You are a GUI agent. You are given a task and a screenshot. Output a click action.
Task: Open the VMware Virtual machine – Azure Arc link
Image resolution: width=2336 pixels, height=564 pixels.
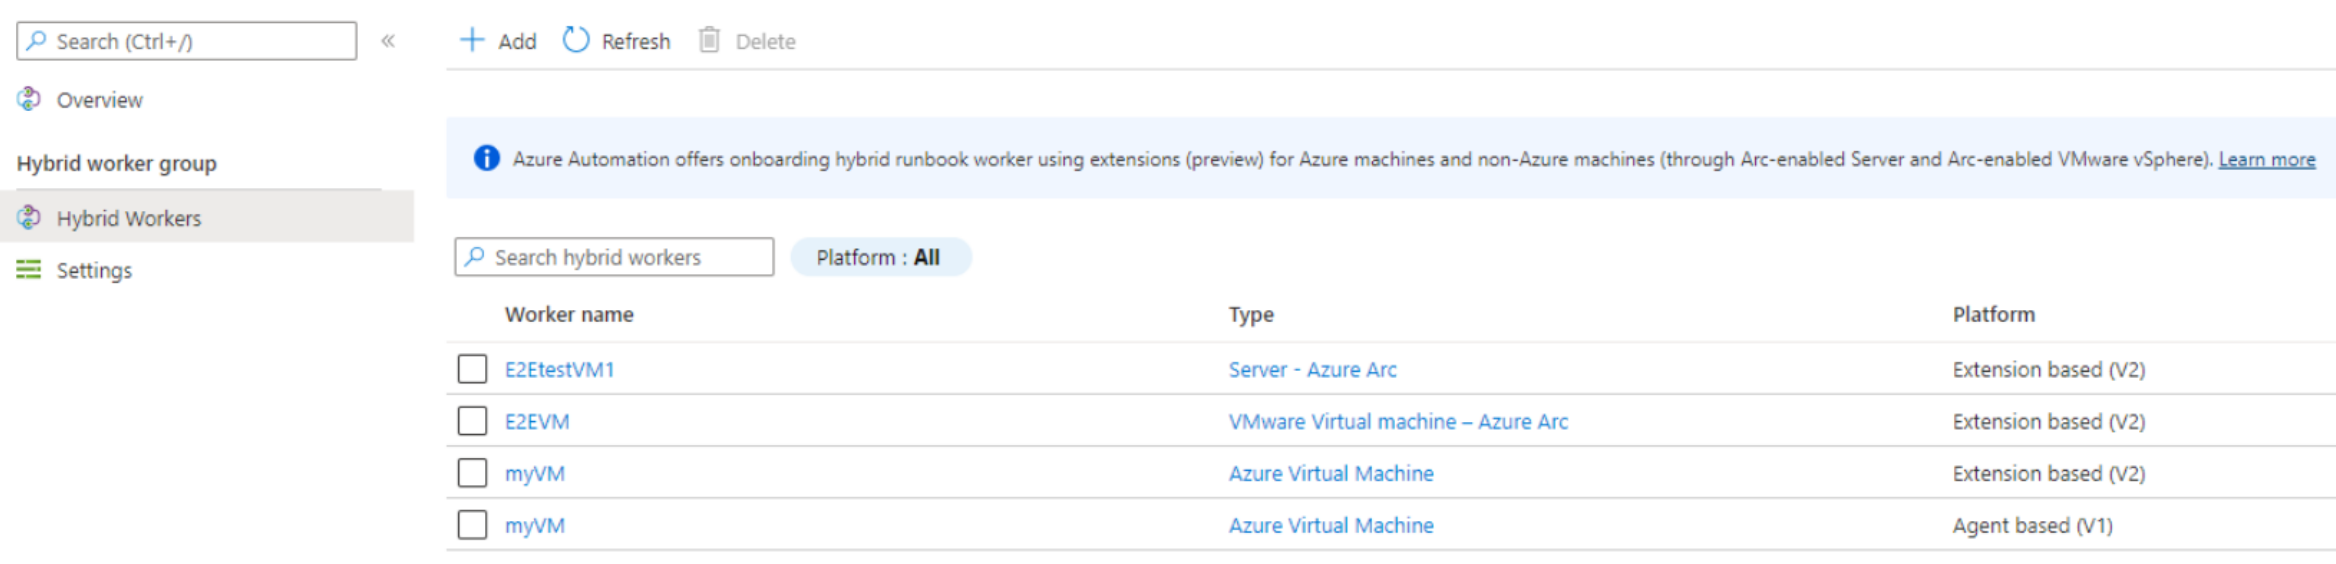[x=1398, y=422]
